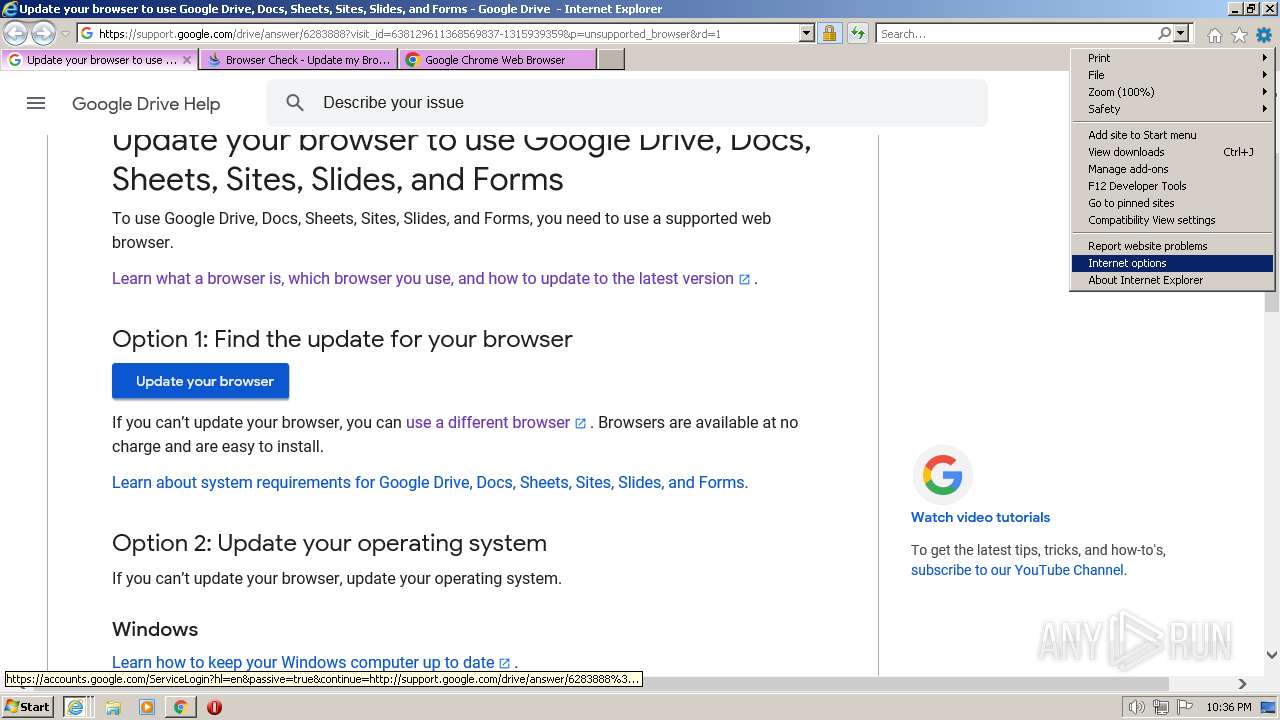Open the IE Home icon
The image size is (1280, 720).
(x=1214, y=35)
